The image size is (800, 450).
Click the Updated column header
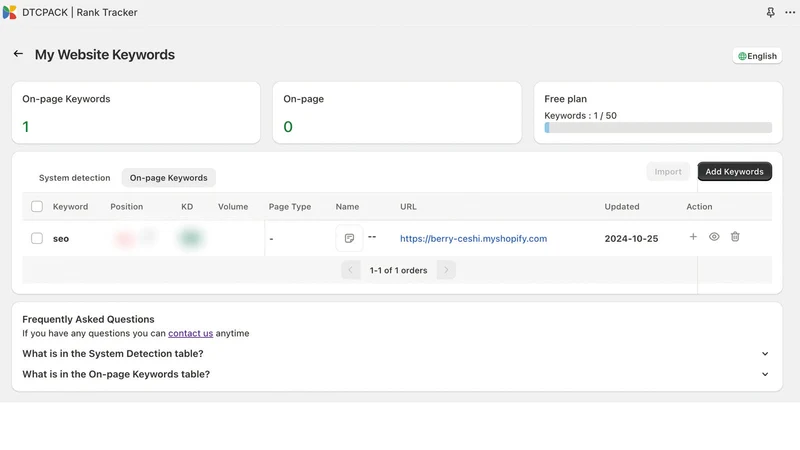[x=621, y=207]
